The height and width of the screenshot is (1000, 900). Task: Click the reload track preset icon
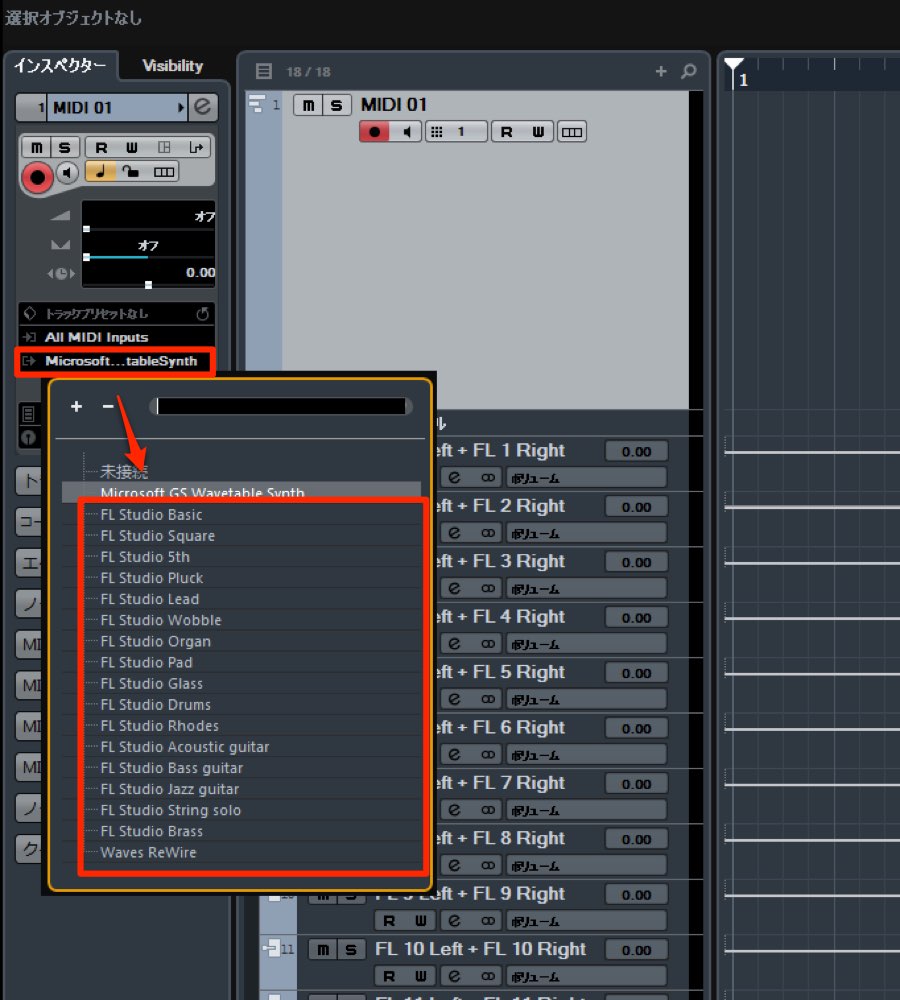point(203,313)
